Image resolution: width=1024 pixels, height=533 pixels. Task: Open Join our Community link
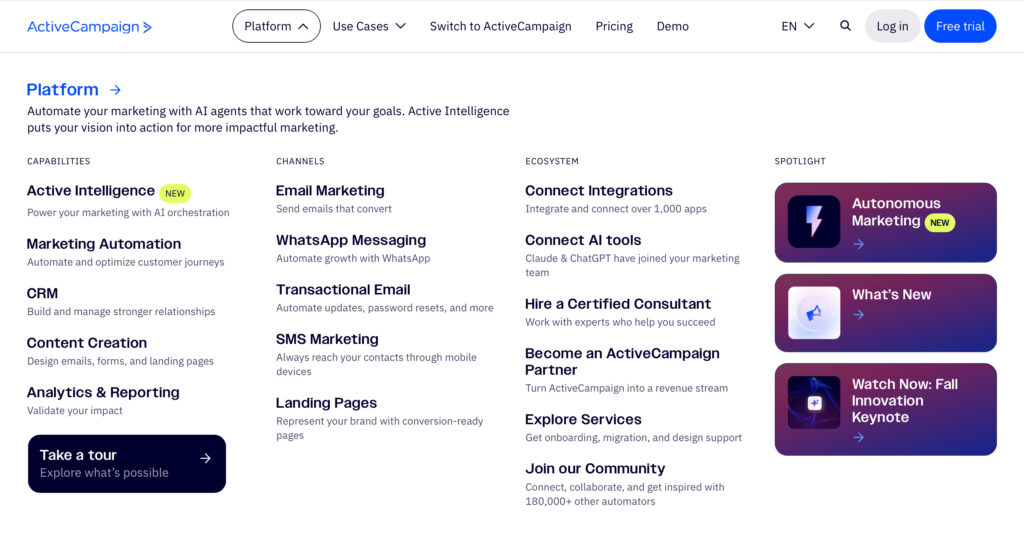click(x=595, y=468)
